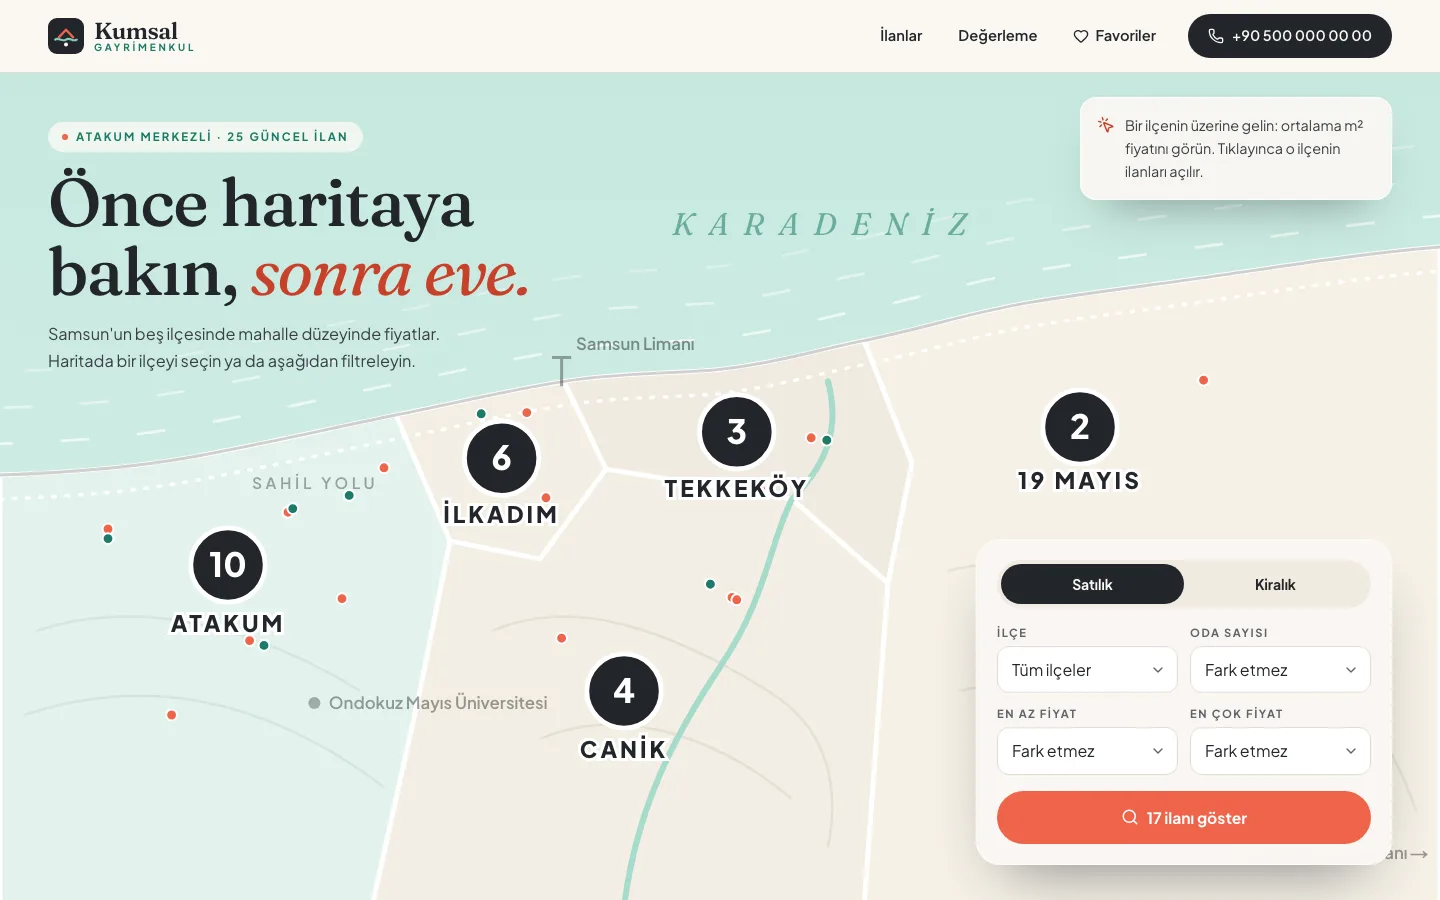1440x900 pixels.
Task: Click the Samsun Limanı map label
Action: [635, 344]
